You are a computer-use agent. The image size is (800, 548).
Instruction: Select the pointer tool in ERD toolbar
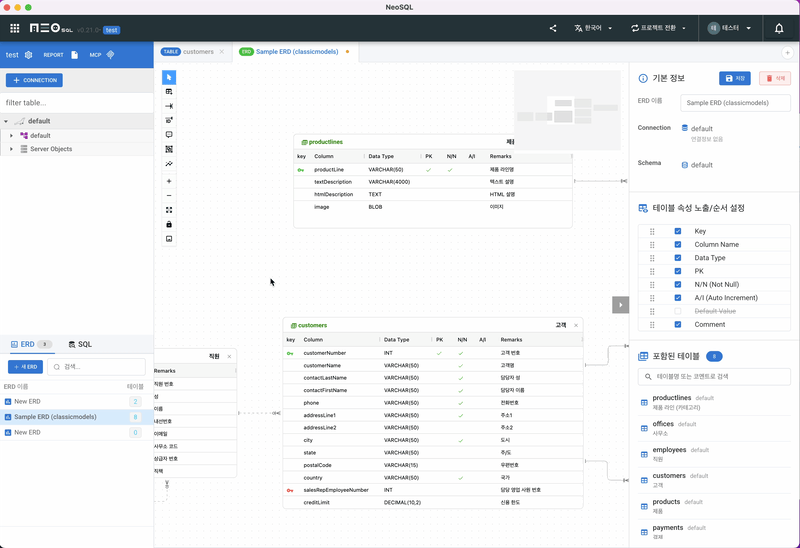pos(169,77)
